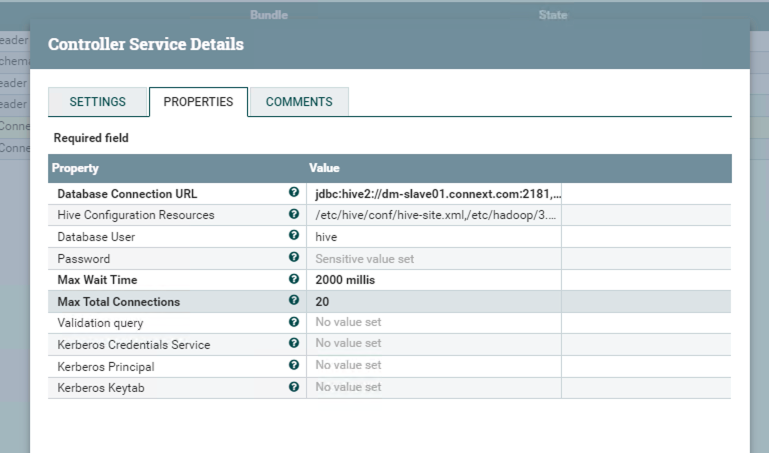Click the Kerberos Keytab empty value cell
The height and width of the screenshot is (453, 769).
pyautogui.click(x=348, y=387)
